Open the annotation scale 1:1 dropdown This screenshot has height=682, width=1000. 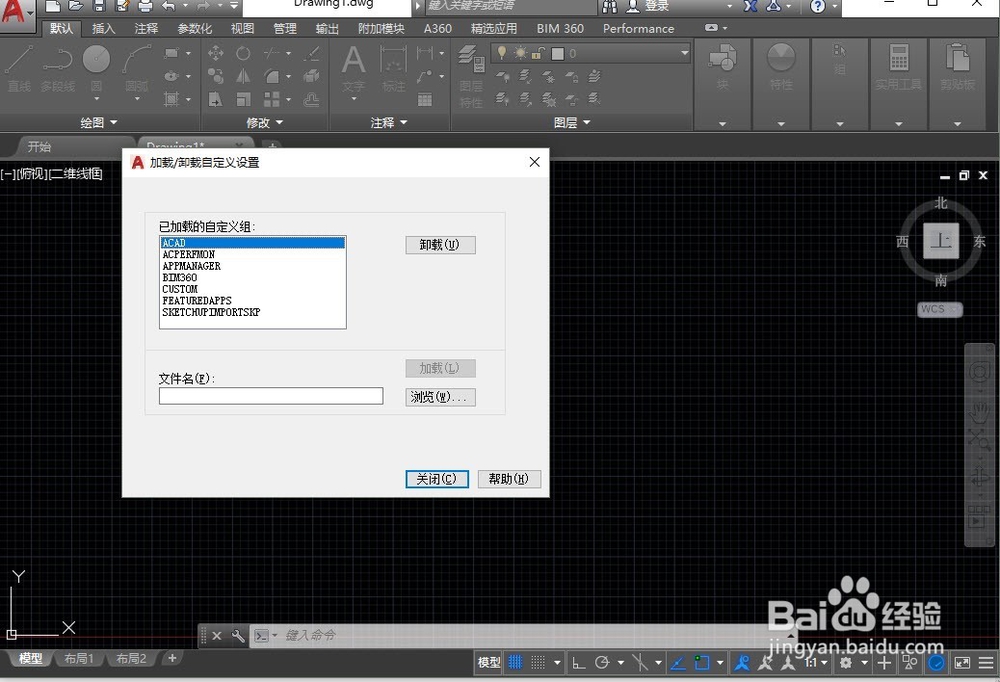click(x=815, y=663)
